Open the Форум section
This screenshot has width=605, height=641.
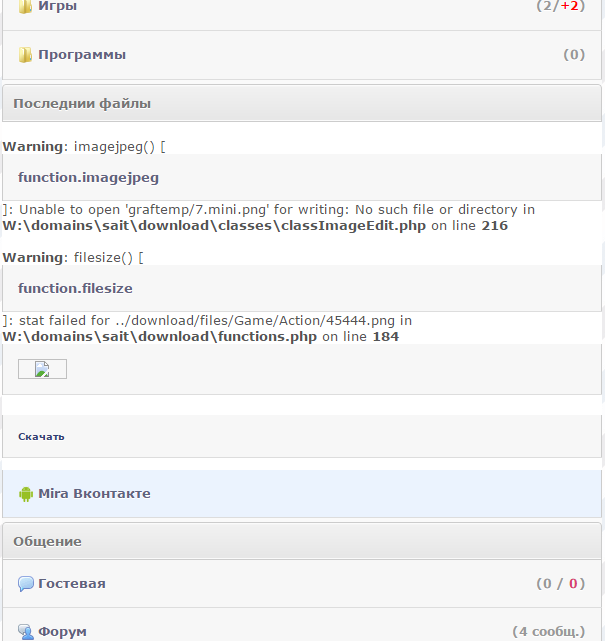point(62,631)
